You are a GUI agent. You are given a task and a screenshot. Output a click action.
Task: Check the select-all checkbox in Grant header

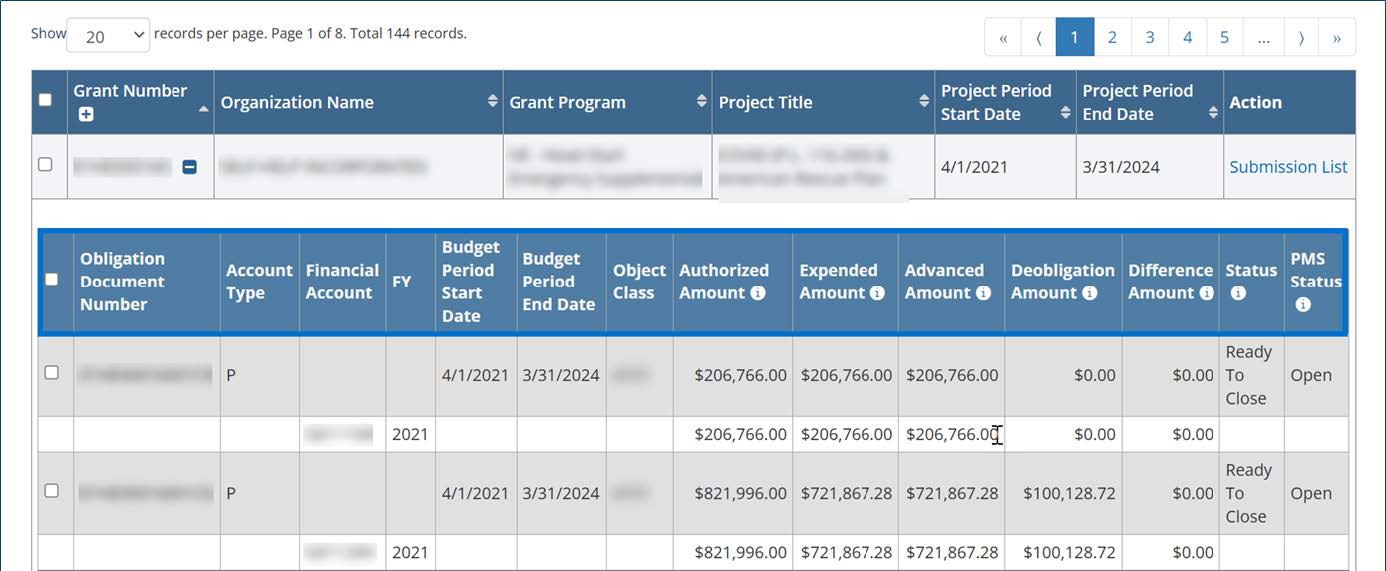click(x=45, y=100)
